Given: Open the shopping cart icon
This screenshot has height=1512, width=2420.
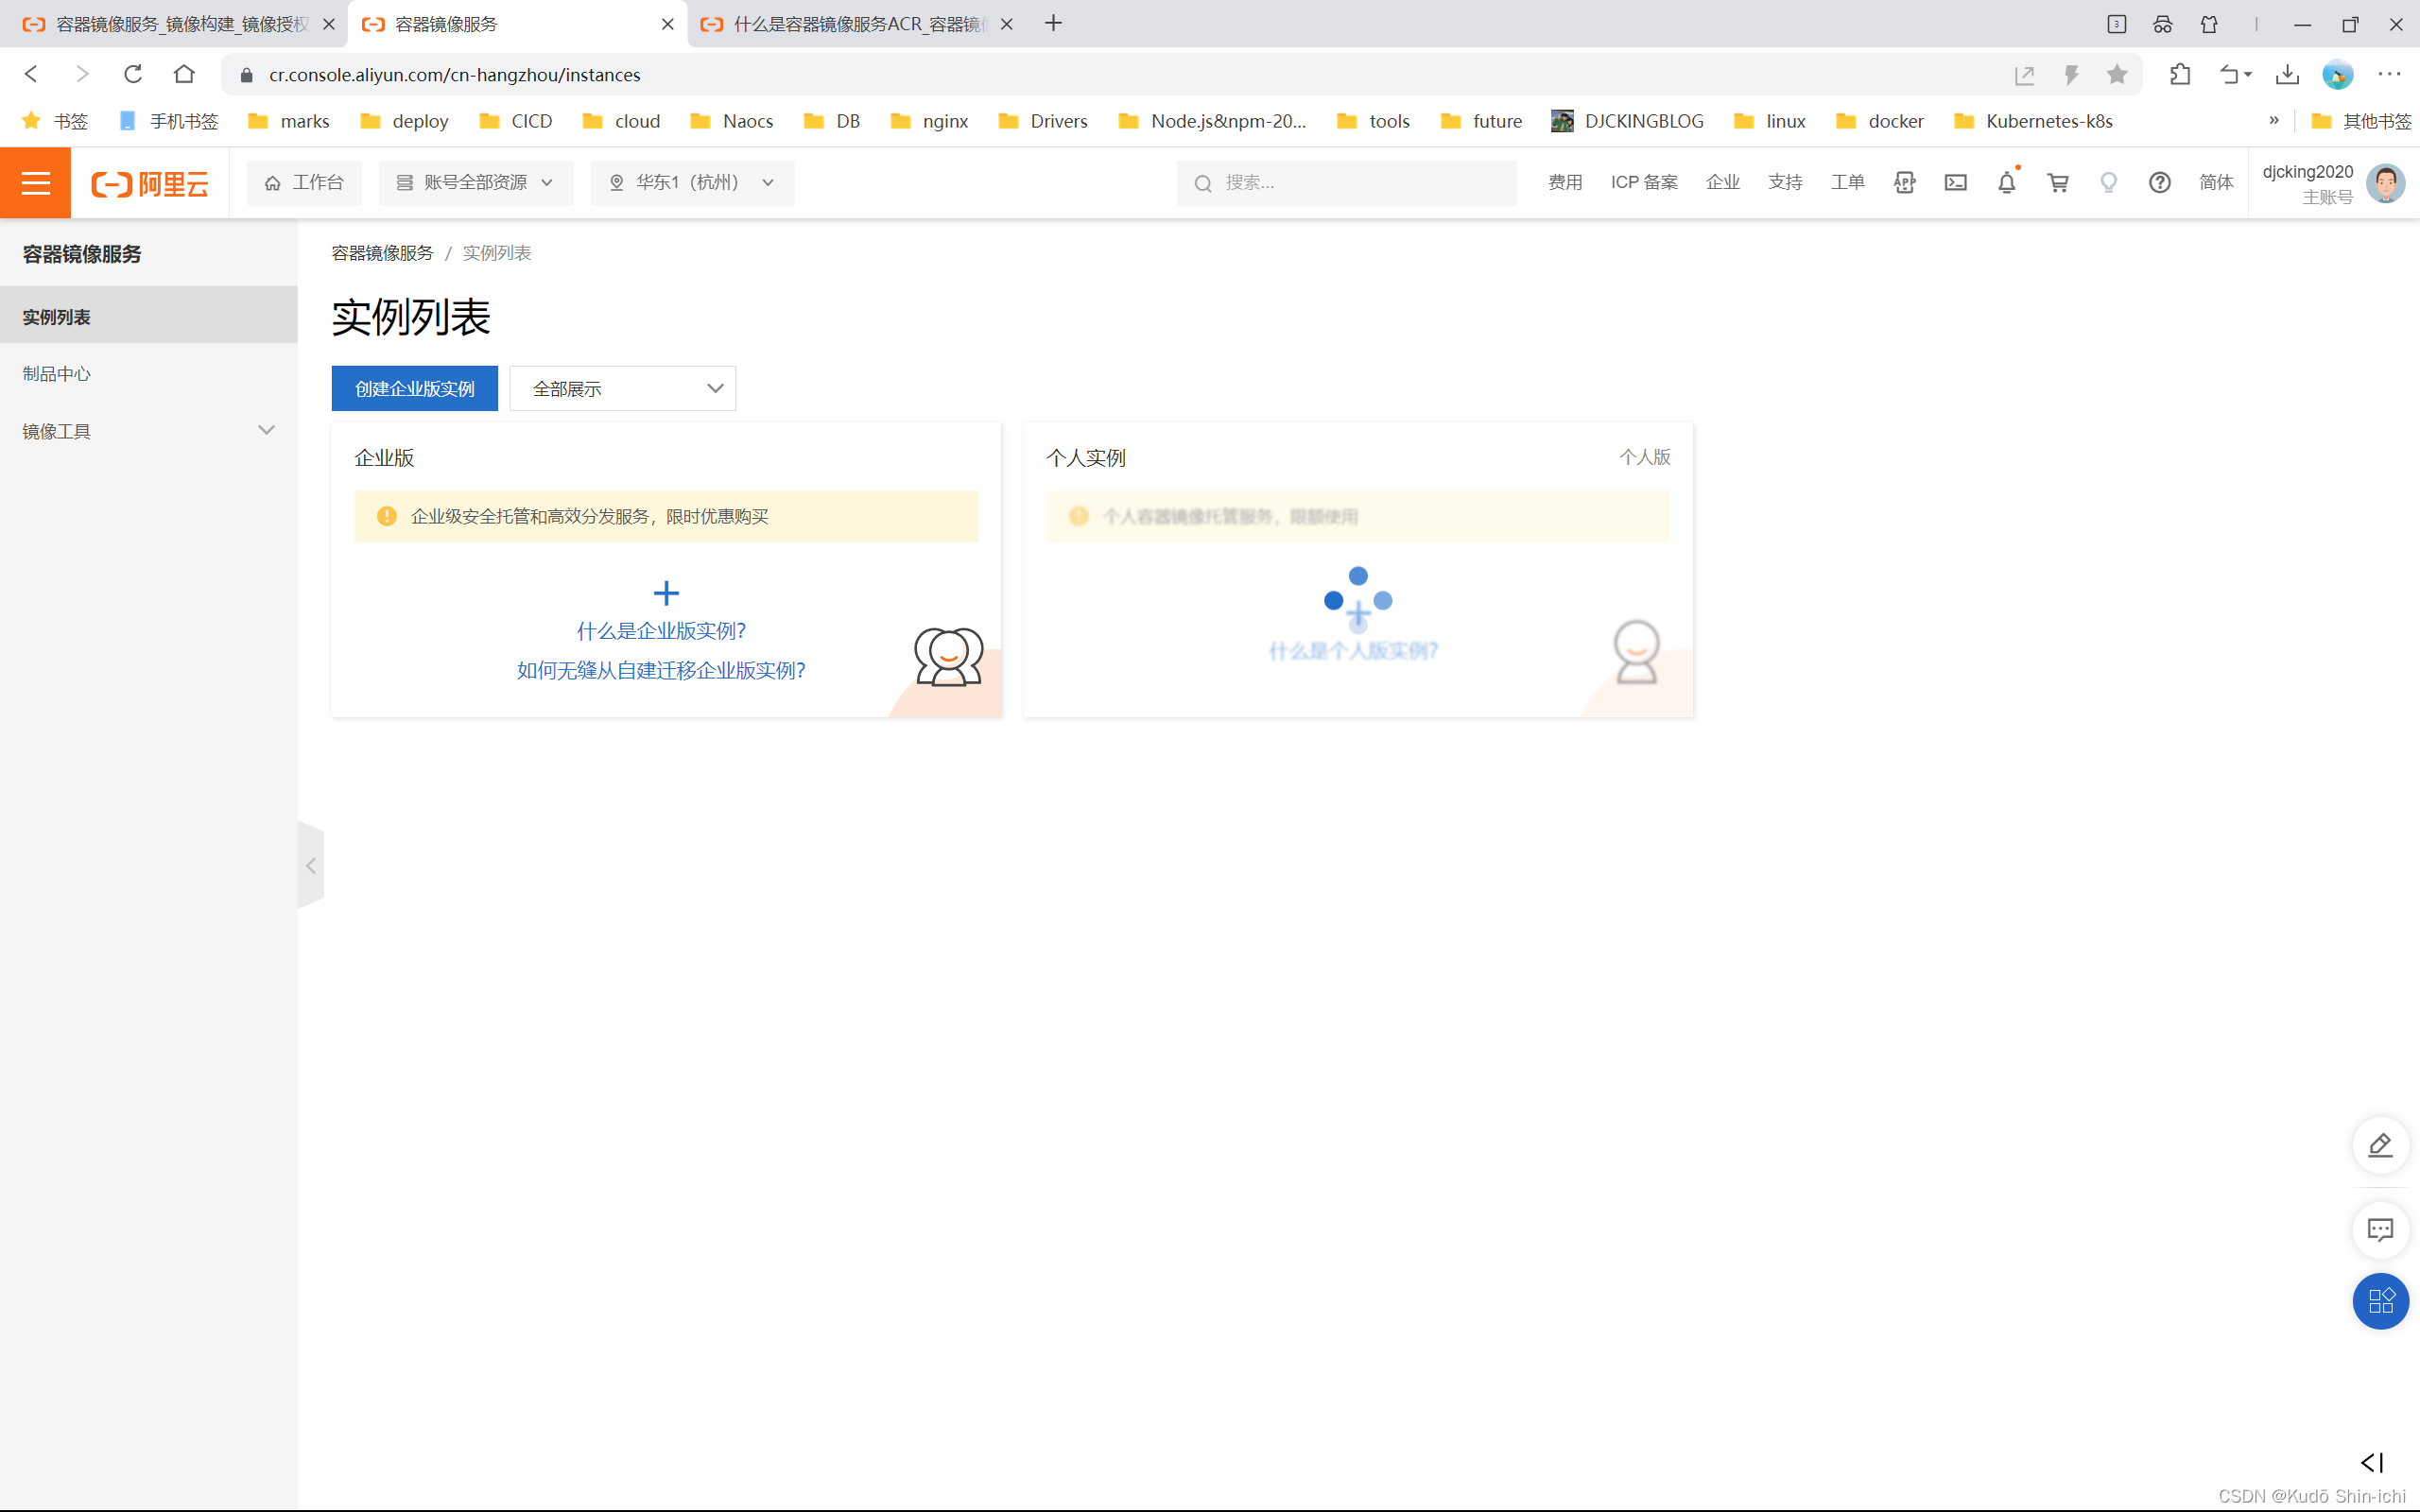Looking at the screenshot, I should click(2057, 182).
